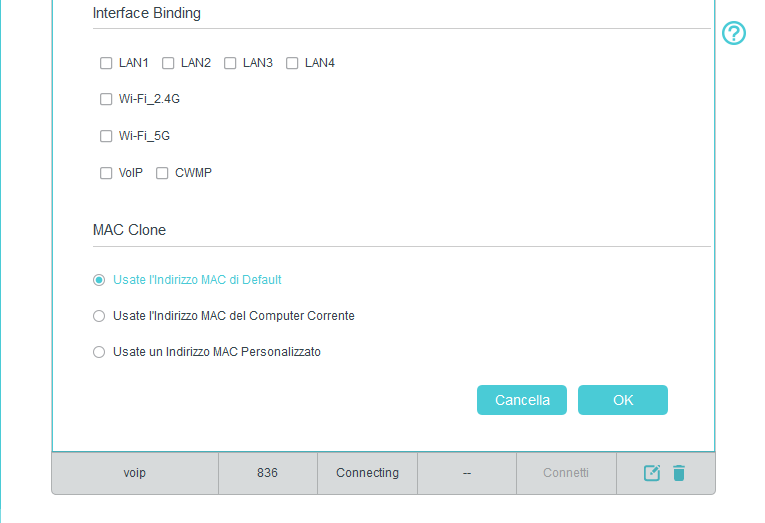The width and height of the screenshot is (765, 523).
Task: Click the Cancella button
Action: [522, 400]
